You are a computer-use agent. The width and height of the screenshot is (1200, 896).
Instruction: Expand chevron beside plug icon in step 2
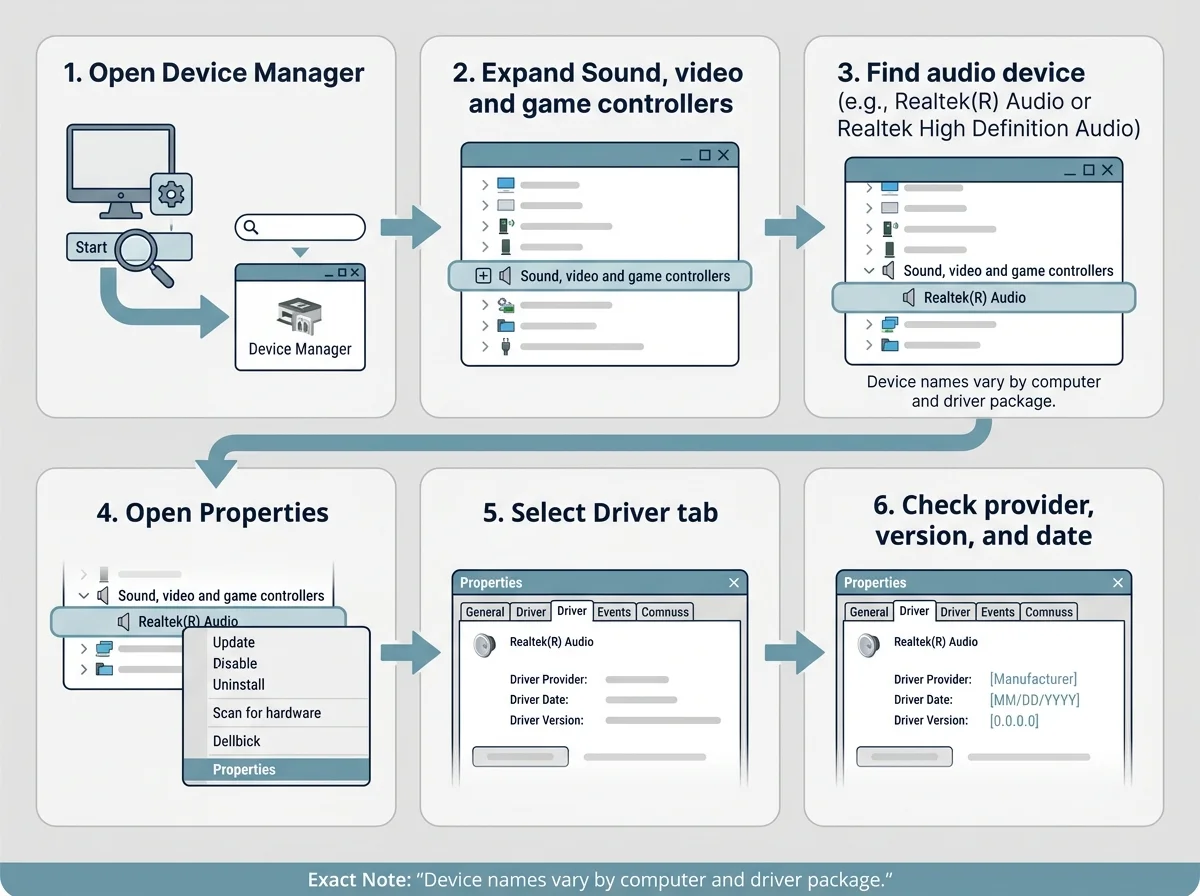point(484,346)
